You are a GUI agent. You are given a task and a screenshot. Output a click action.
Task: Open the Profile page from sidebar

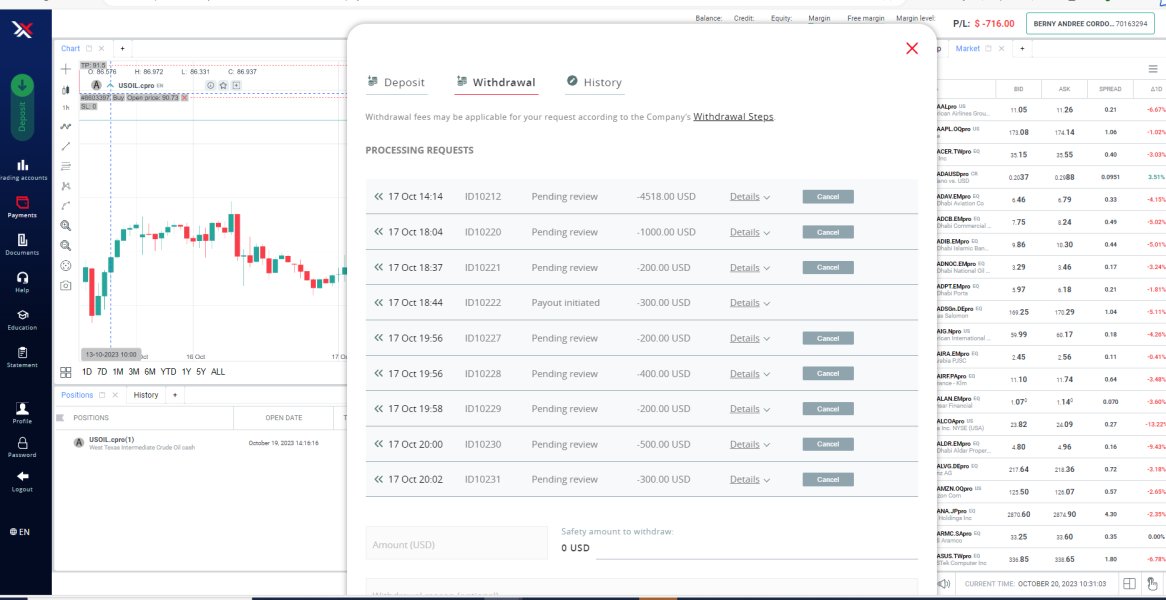point(22,413)
